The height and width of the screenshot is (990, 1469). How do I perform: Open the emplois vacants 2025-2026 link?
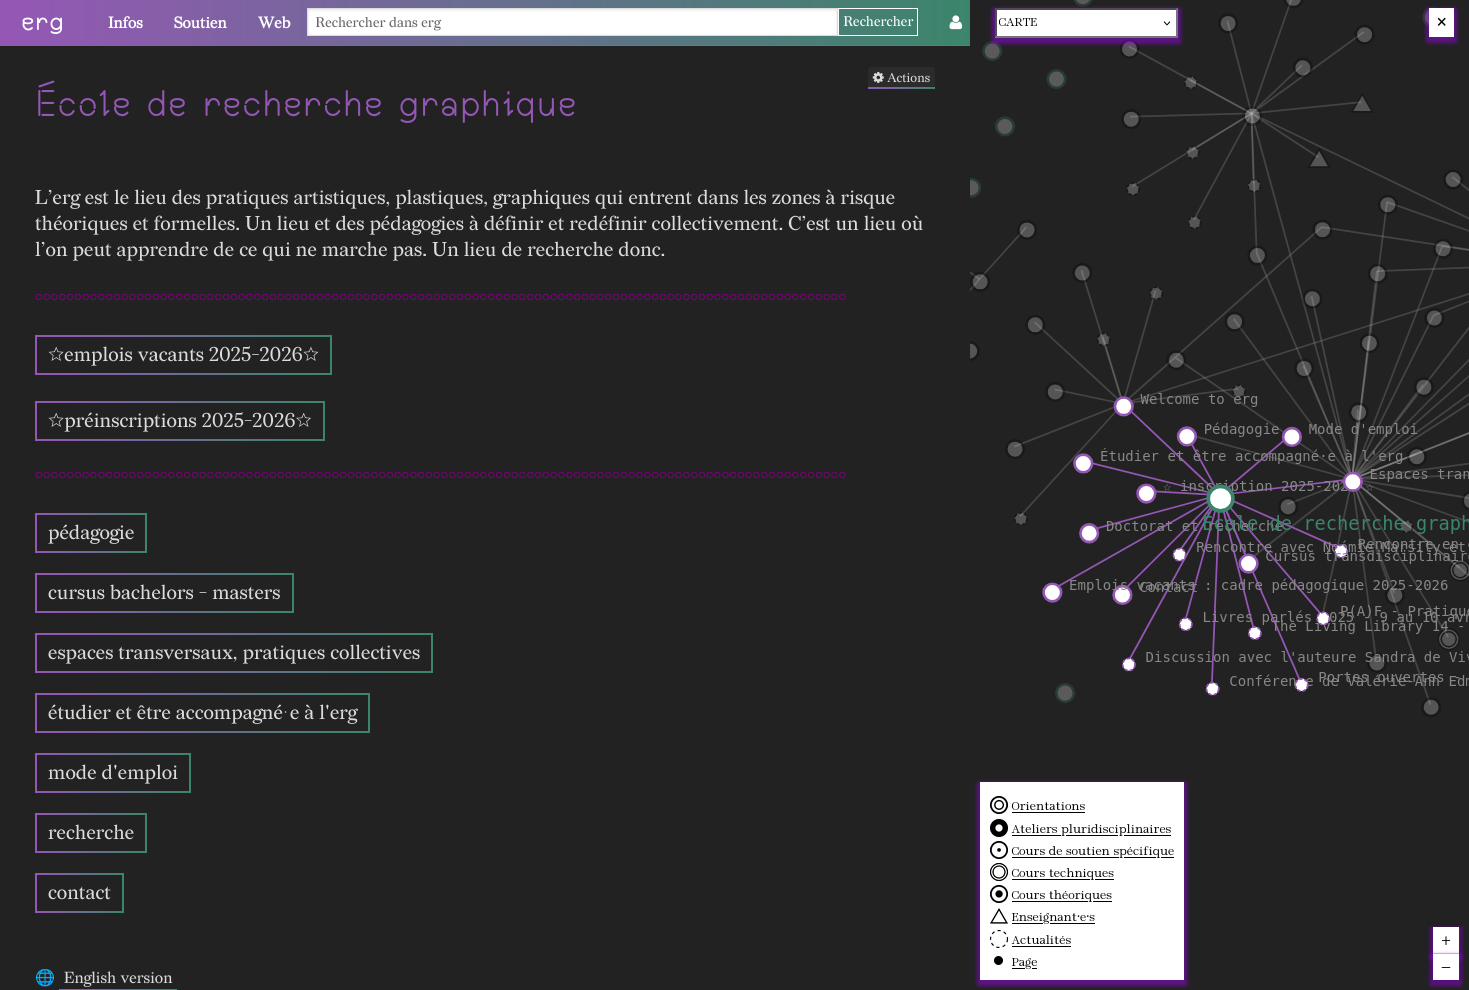[x=183, y=355]
